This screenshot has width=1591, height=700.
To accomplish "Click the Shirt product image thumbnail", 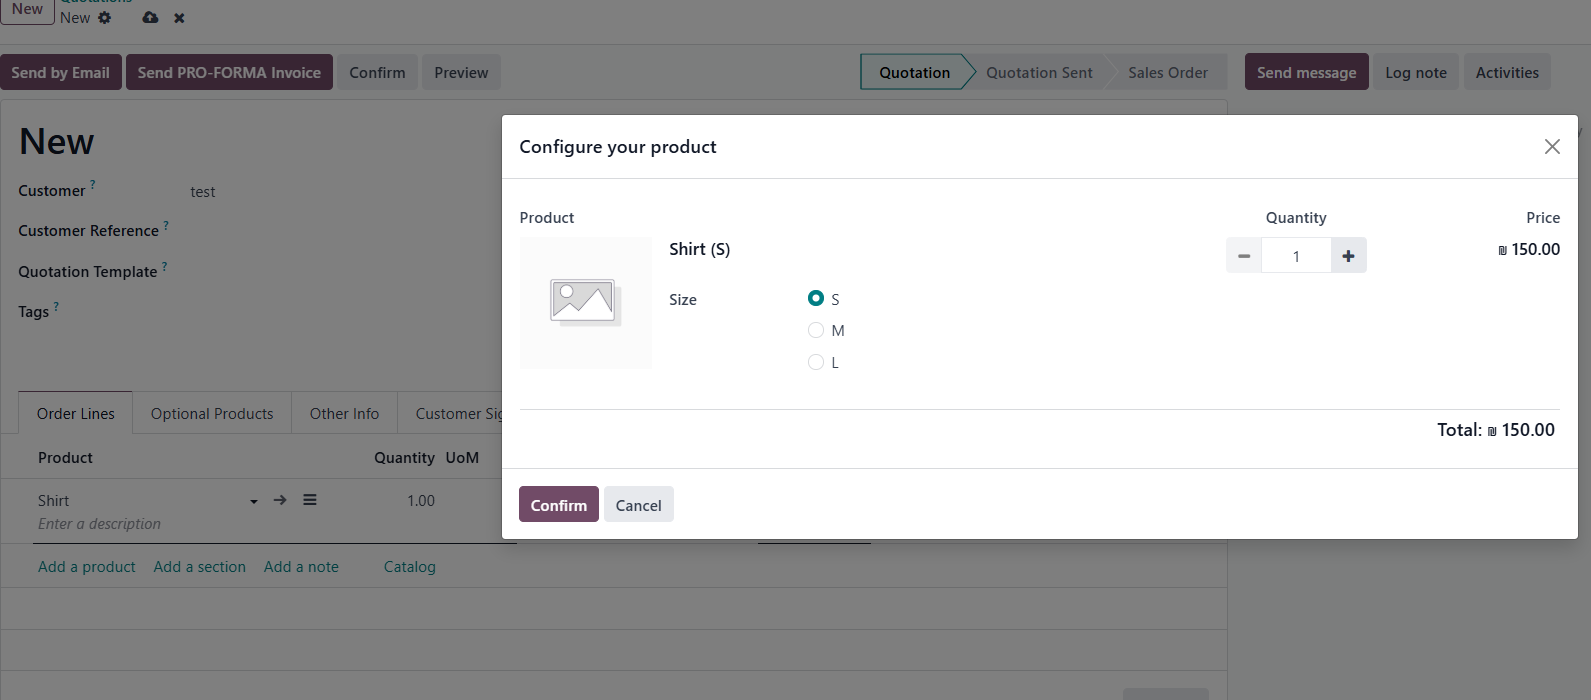I will 585,303.
